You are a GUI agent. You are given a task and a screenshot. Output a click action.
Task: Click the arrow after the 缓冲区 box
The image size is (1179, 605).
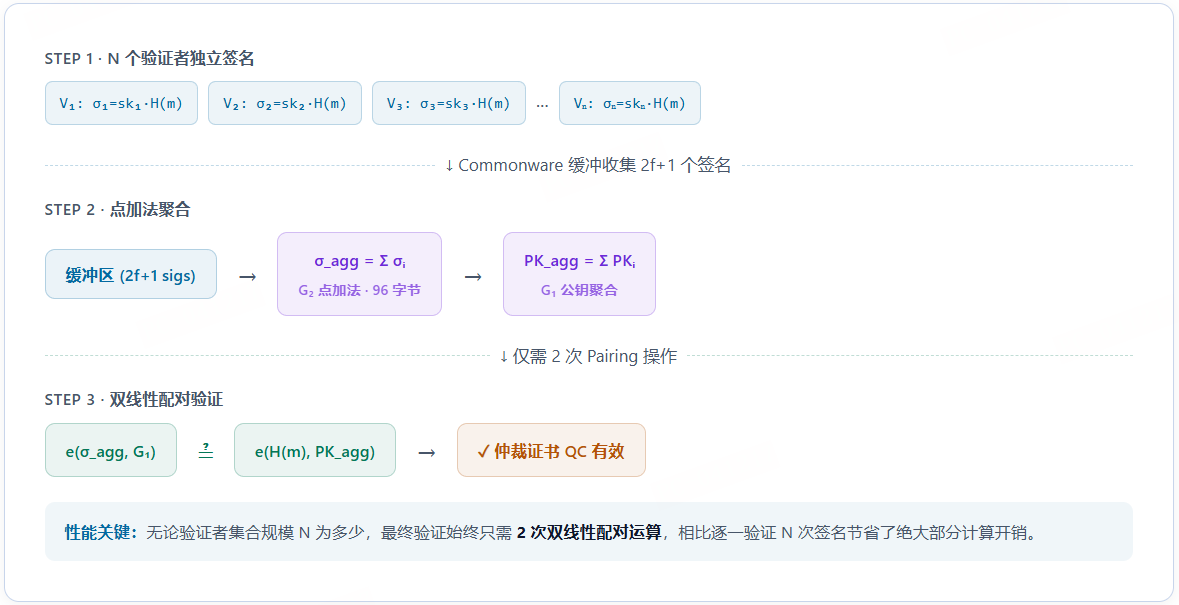pos(247,276)
